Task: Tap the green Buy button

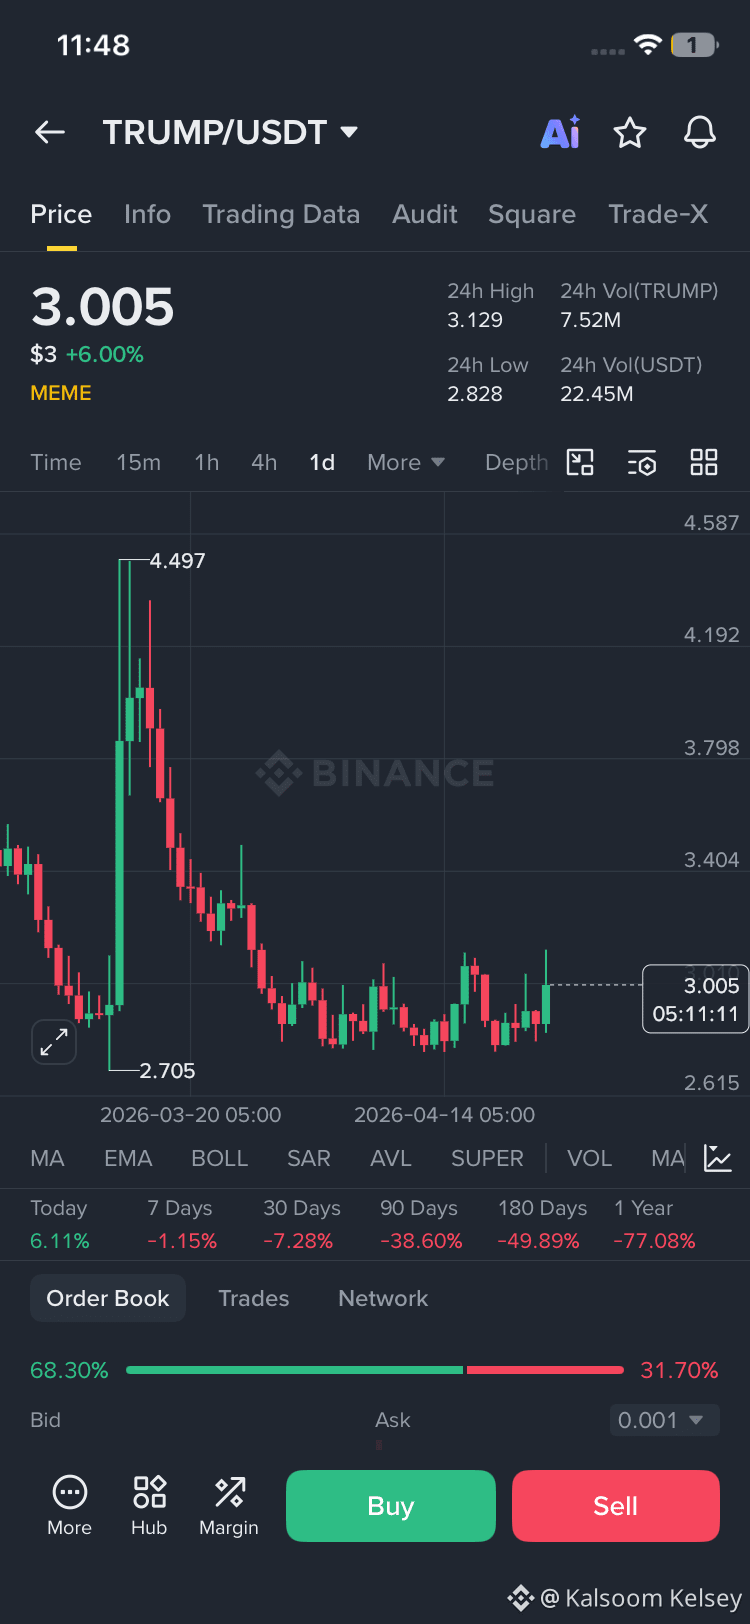Action: (391, 1506)
